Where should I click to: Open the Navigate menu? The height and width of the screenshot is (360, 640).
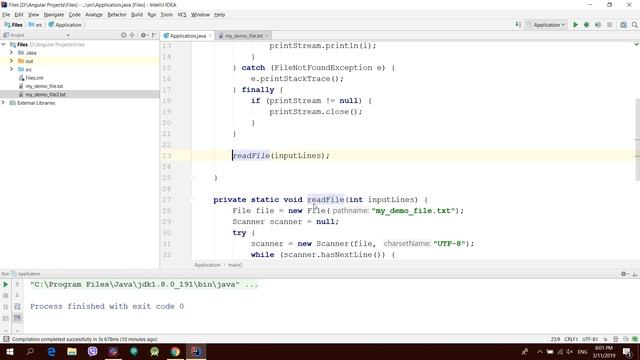click(x=54, y=15)
